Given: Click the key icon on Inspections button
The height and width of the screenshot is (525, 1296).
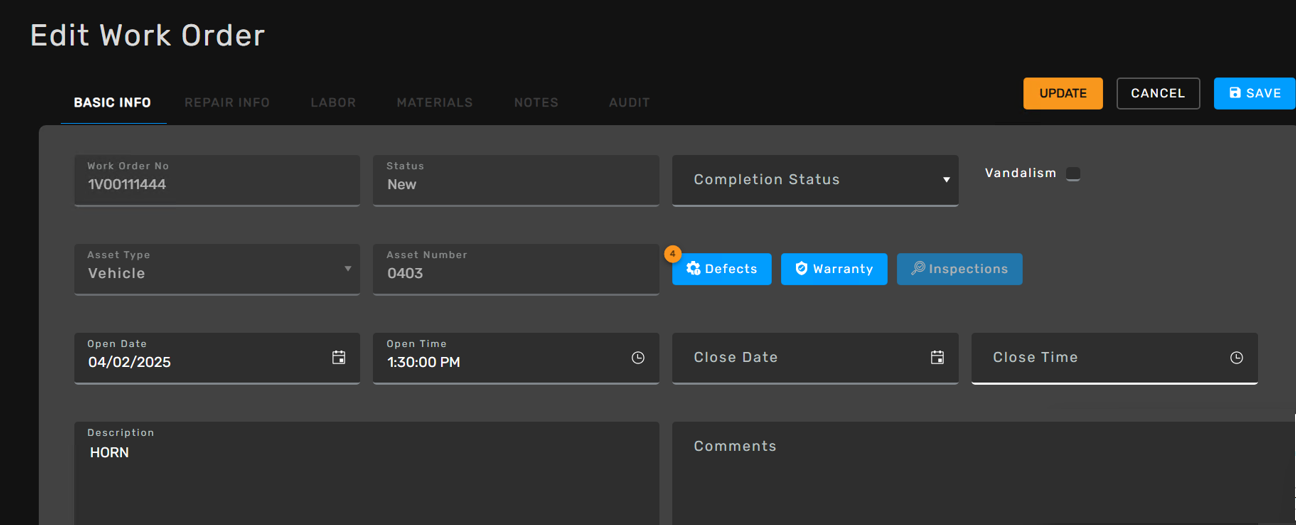Looking at the screenshot, I should pos(917,269).
